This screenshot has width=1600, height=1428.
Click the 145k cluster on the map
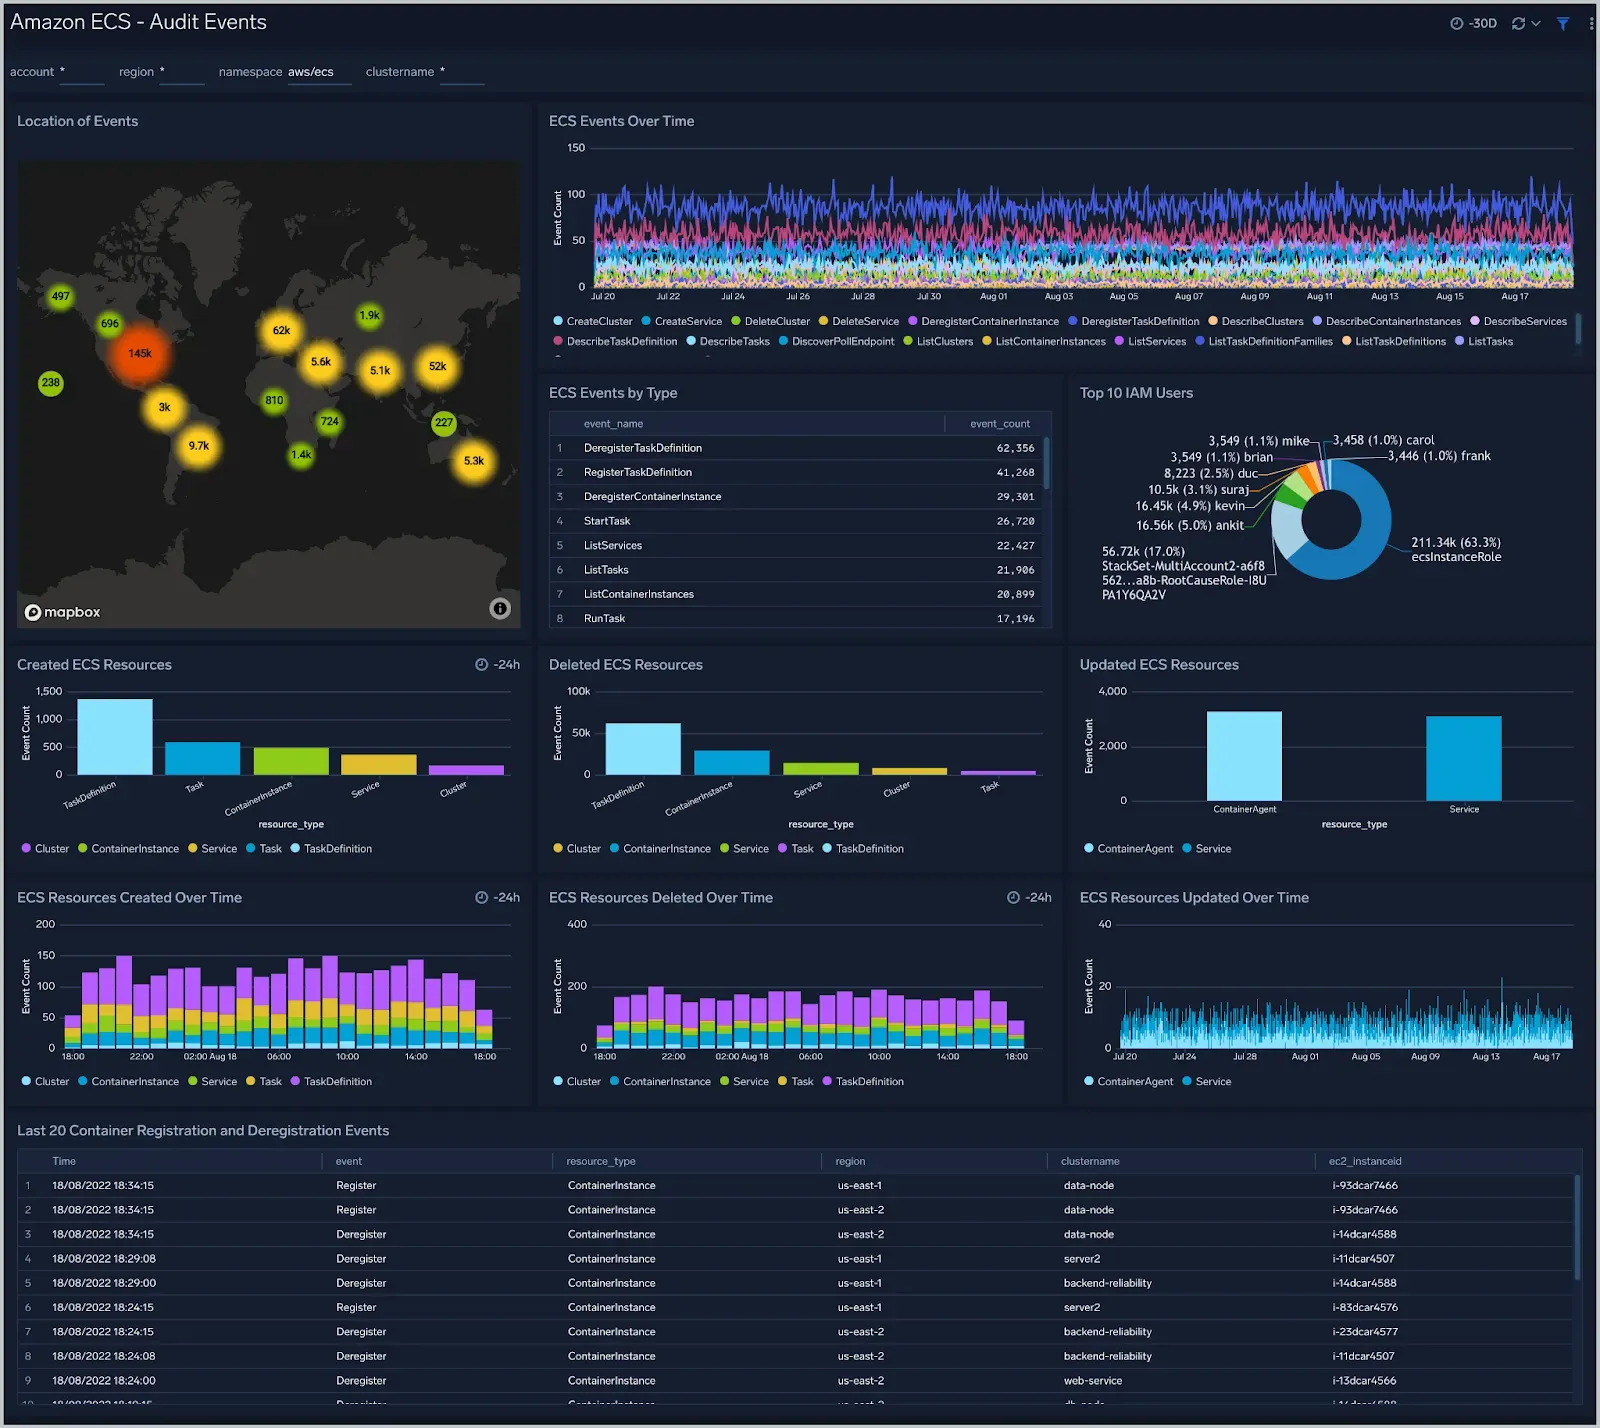pos(140,353)
